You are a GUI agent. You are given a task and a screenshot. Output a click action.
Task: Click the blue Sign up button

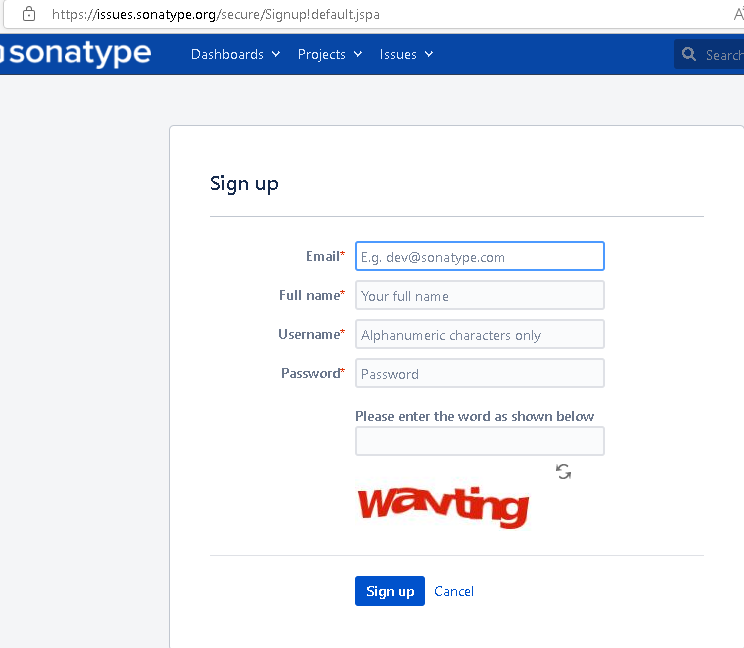(x=390, y=591)
